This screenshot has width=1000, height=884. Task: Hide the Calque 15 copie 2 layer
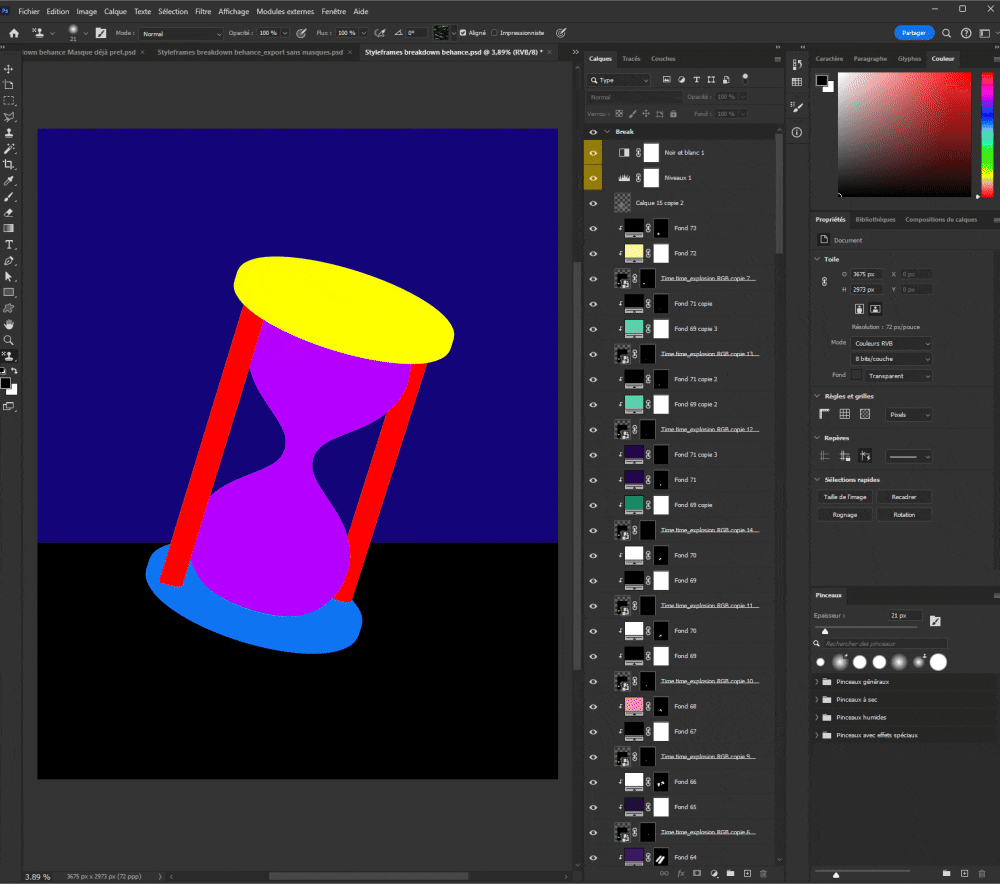pyautogui.click(x=593, y=203)
